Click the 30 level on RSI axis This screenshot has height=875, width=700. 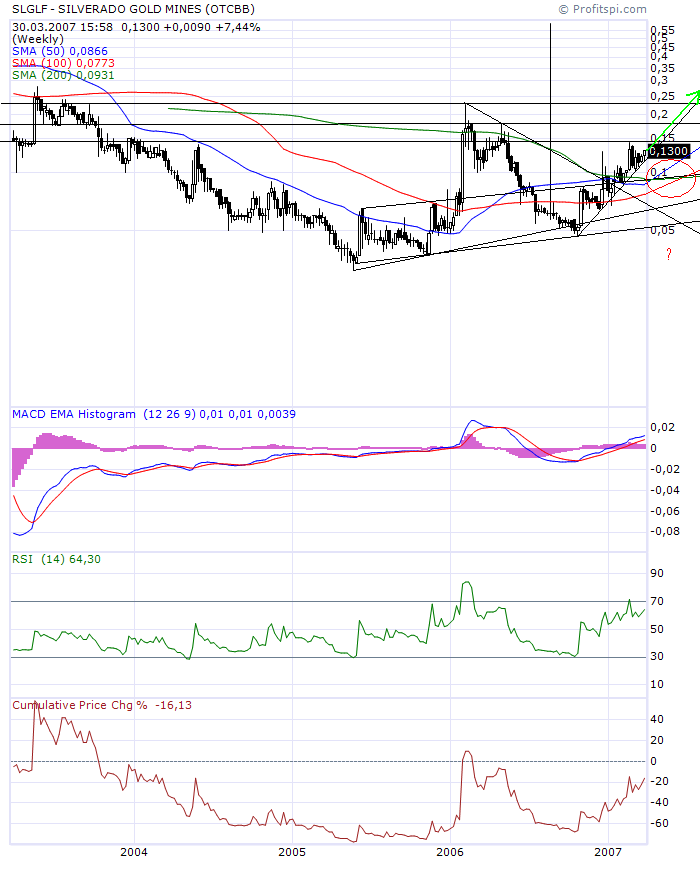[657, 656]
